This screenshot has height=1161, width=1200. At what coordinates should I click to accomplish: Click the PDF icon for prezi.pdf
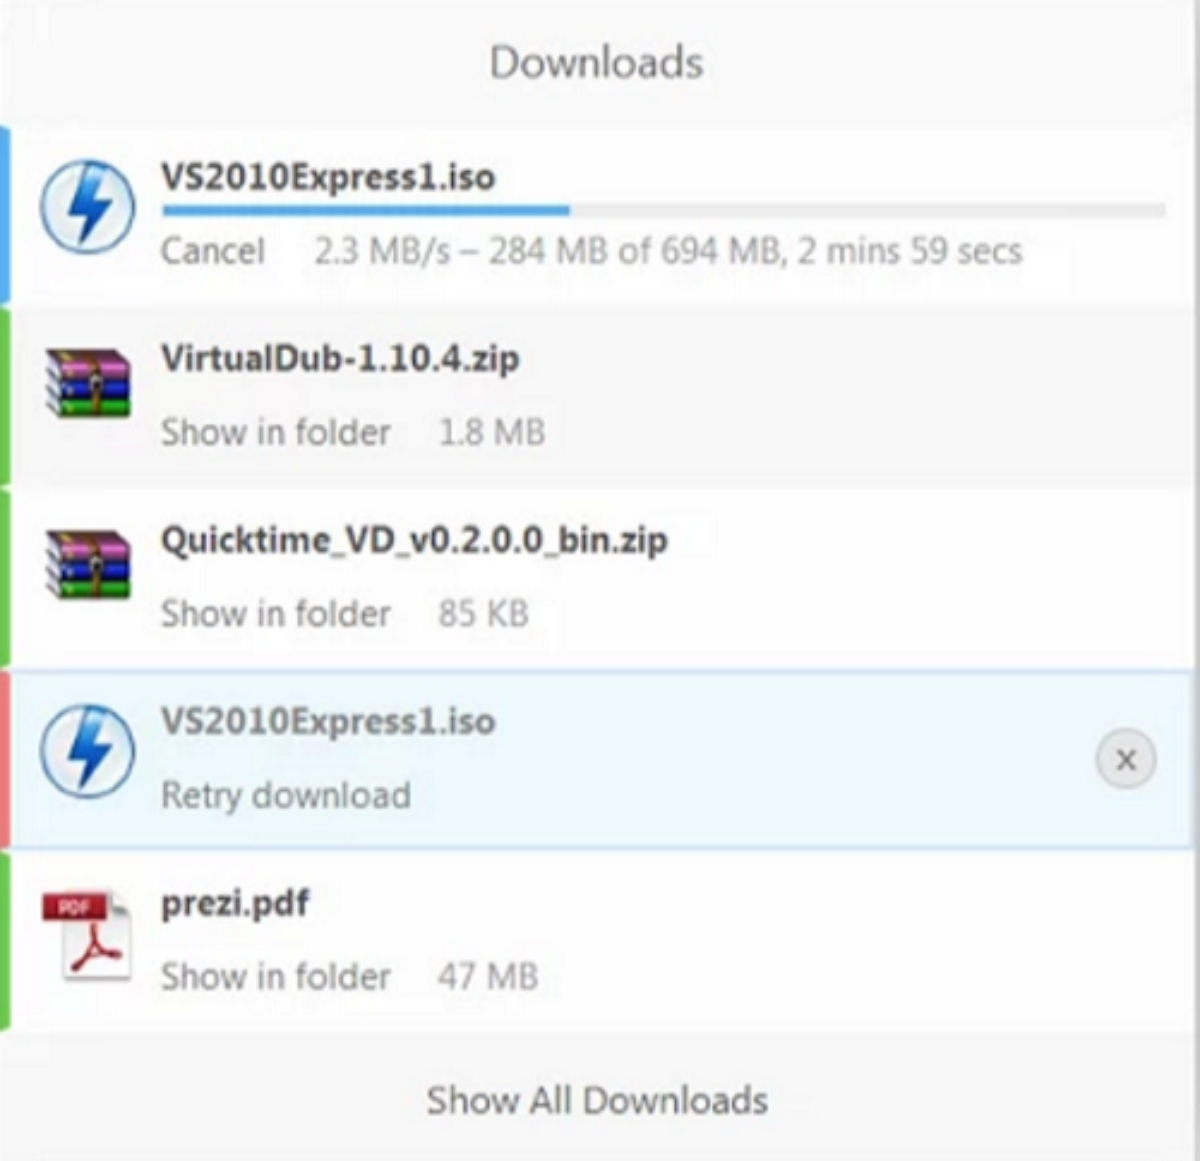point(87,934)
